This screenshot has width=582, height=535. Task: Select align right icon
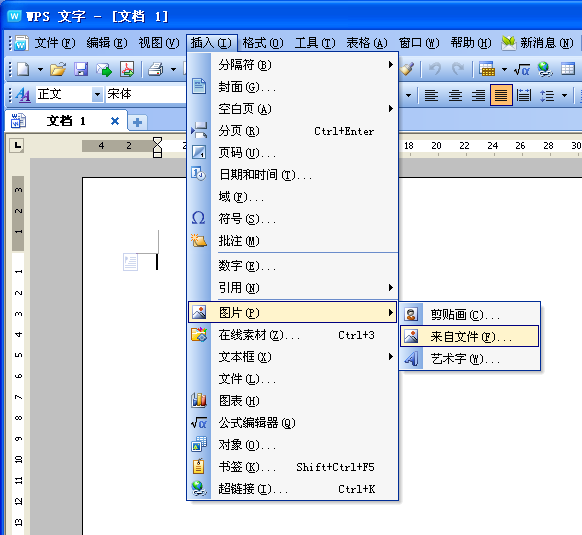click(478, 95)
